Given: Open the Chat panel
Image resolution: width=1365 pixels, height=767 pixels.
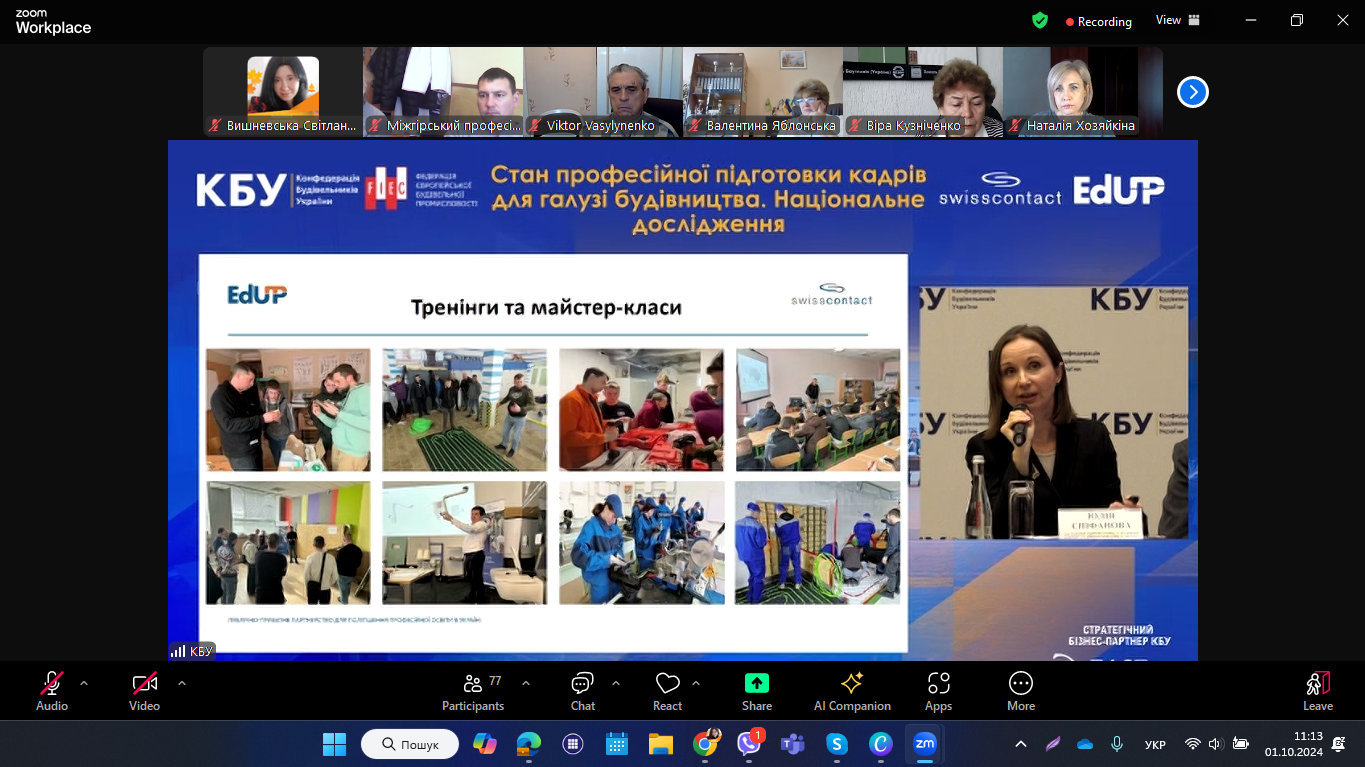Looking at the screenshot, I should pos(582,690).
